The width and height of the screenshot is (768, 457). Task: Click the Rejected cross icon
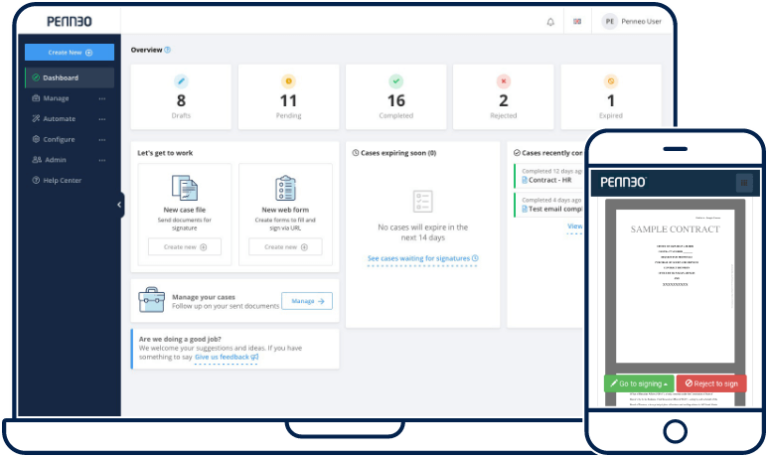(x=503, y=80)
